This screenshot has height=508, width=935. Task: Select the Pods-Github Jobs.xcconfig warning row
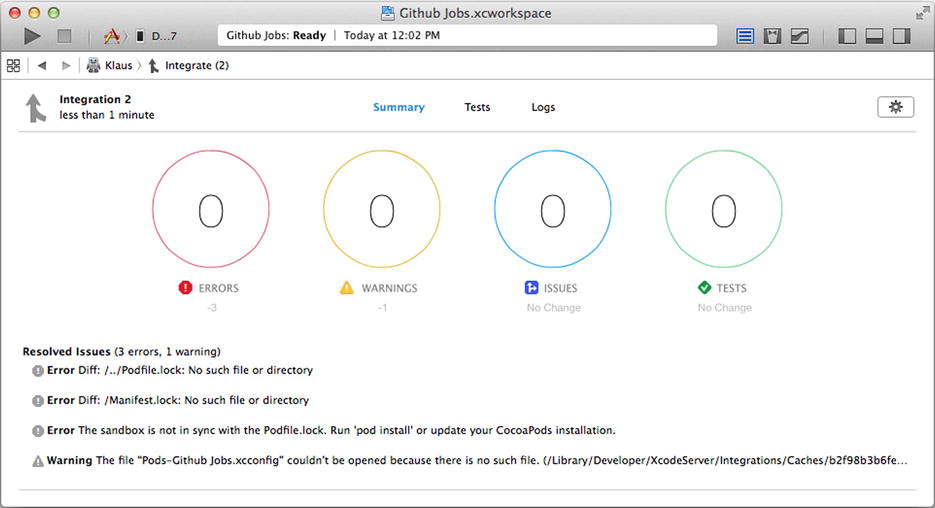click(470, 460)
